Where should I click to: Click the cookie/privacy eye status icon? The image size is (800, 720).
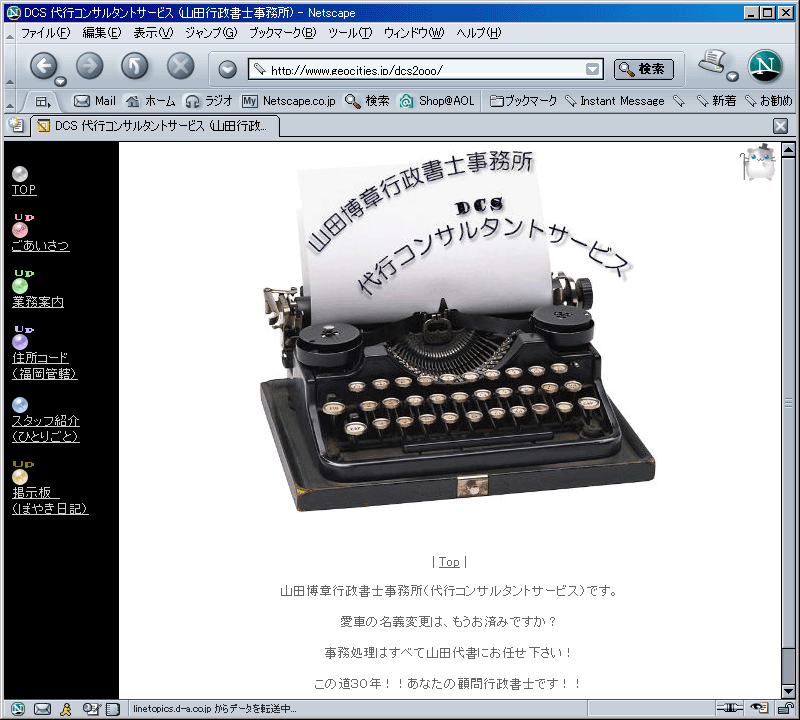click(x=760, y=708)
